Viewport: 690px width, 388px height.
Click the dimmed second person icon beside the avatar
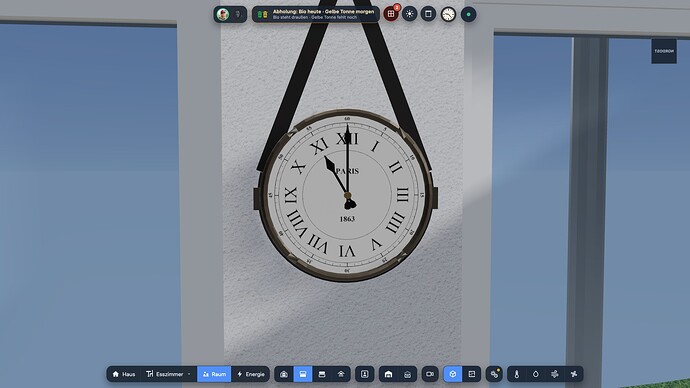point(238,15)
